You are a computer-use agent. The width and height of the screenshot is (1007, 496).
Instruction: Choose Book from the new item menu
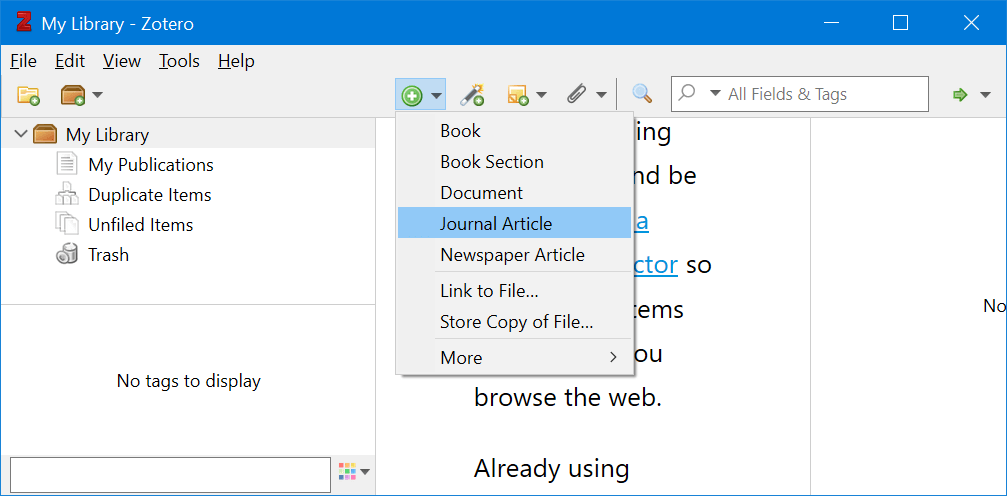point(514,131)
